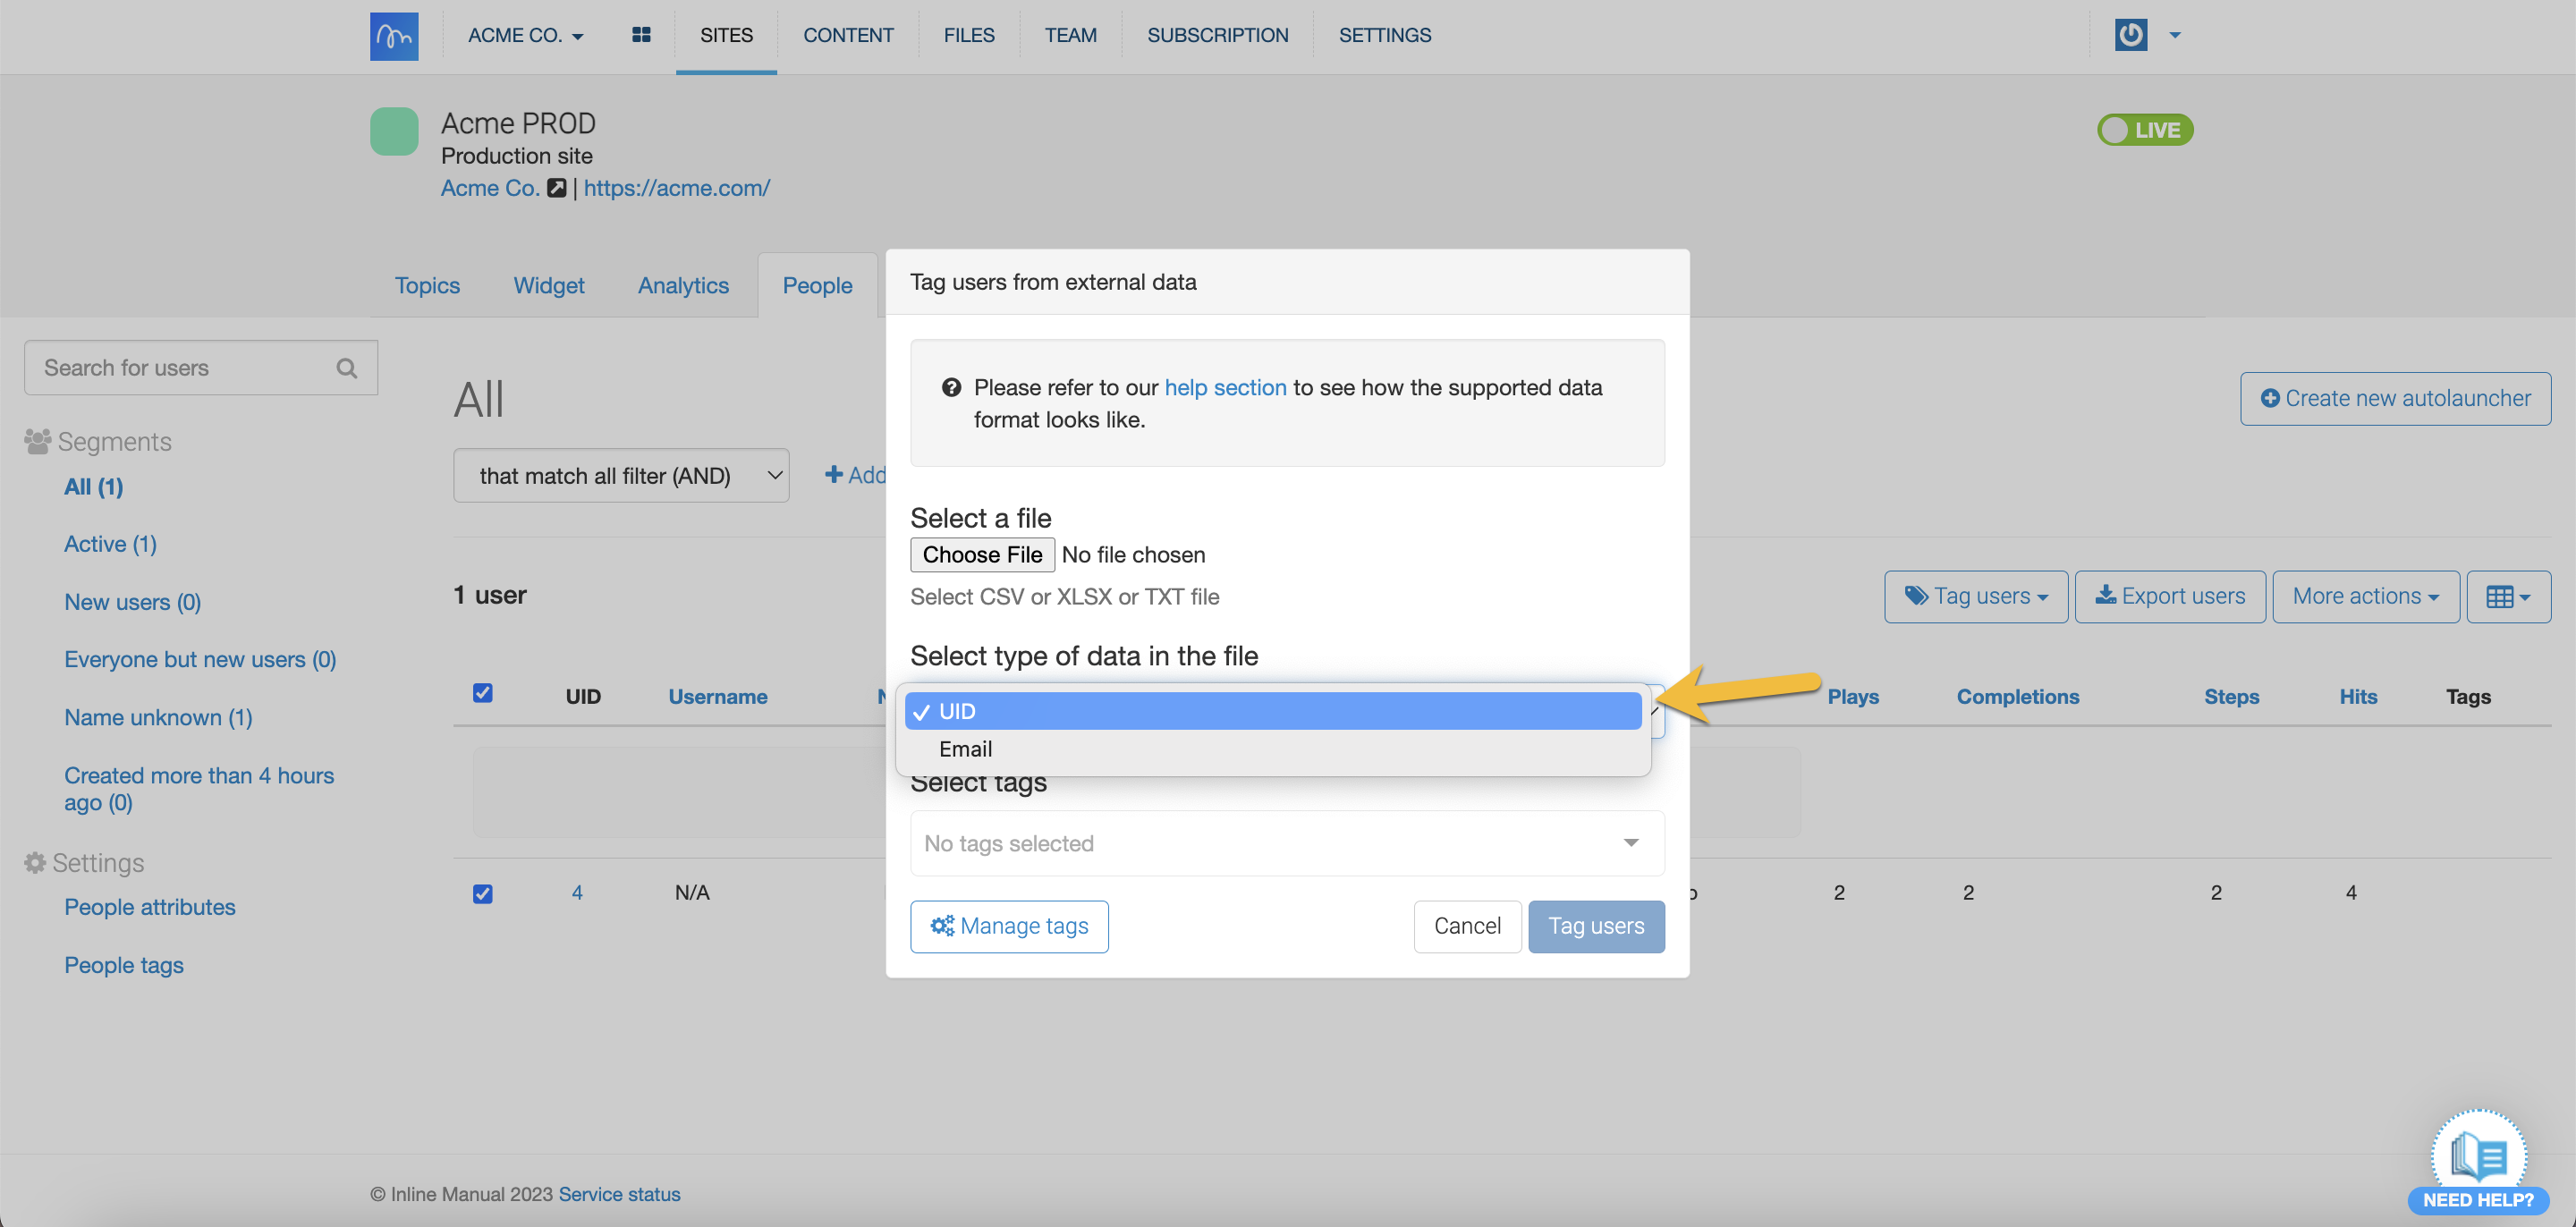The image size is (2576, 1227).
Task: Expand the ACME CO. organization dropdown
Action: [525, 35]
